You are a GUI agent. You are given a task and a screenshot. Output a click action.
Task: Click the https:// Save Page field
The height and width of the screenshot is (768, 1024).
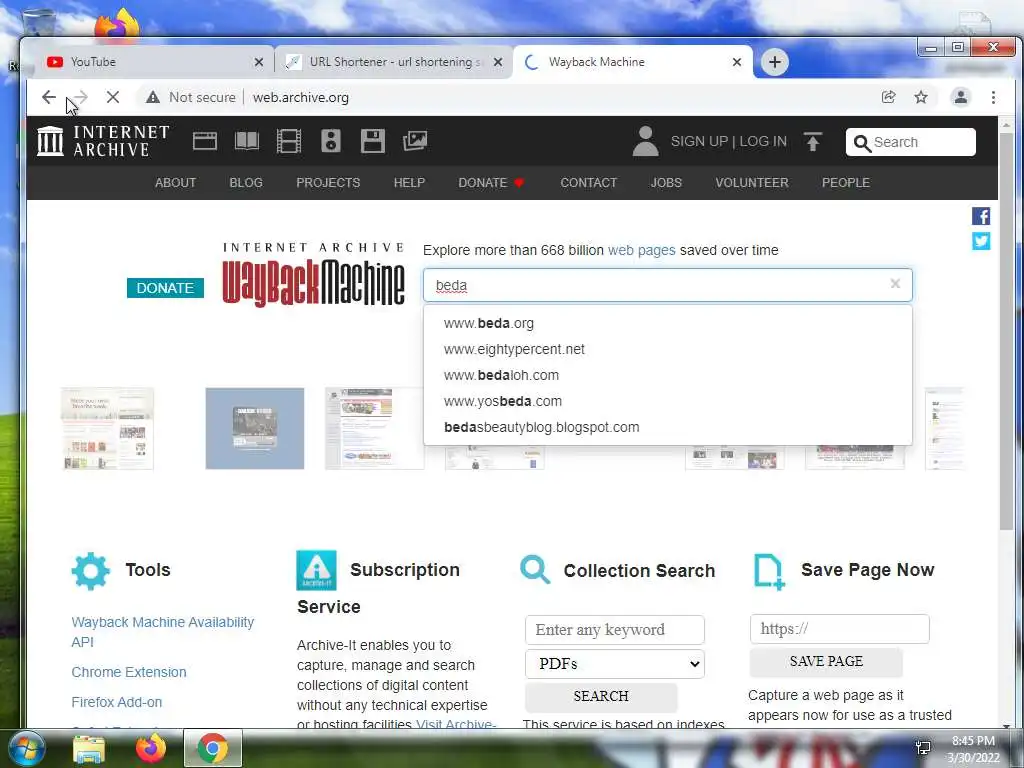point(839,629)
